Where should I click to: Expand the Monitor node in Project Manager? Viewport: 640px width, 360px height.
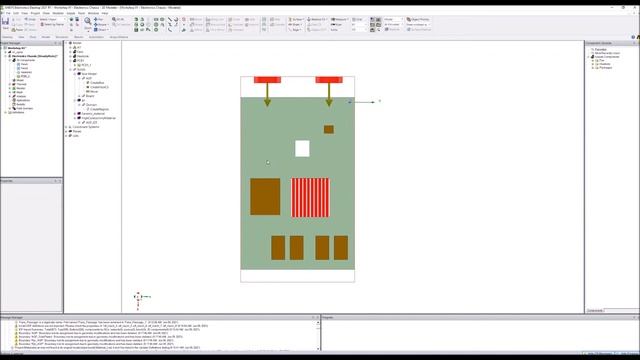[10, 88]
